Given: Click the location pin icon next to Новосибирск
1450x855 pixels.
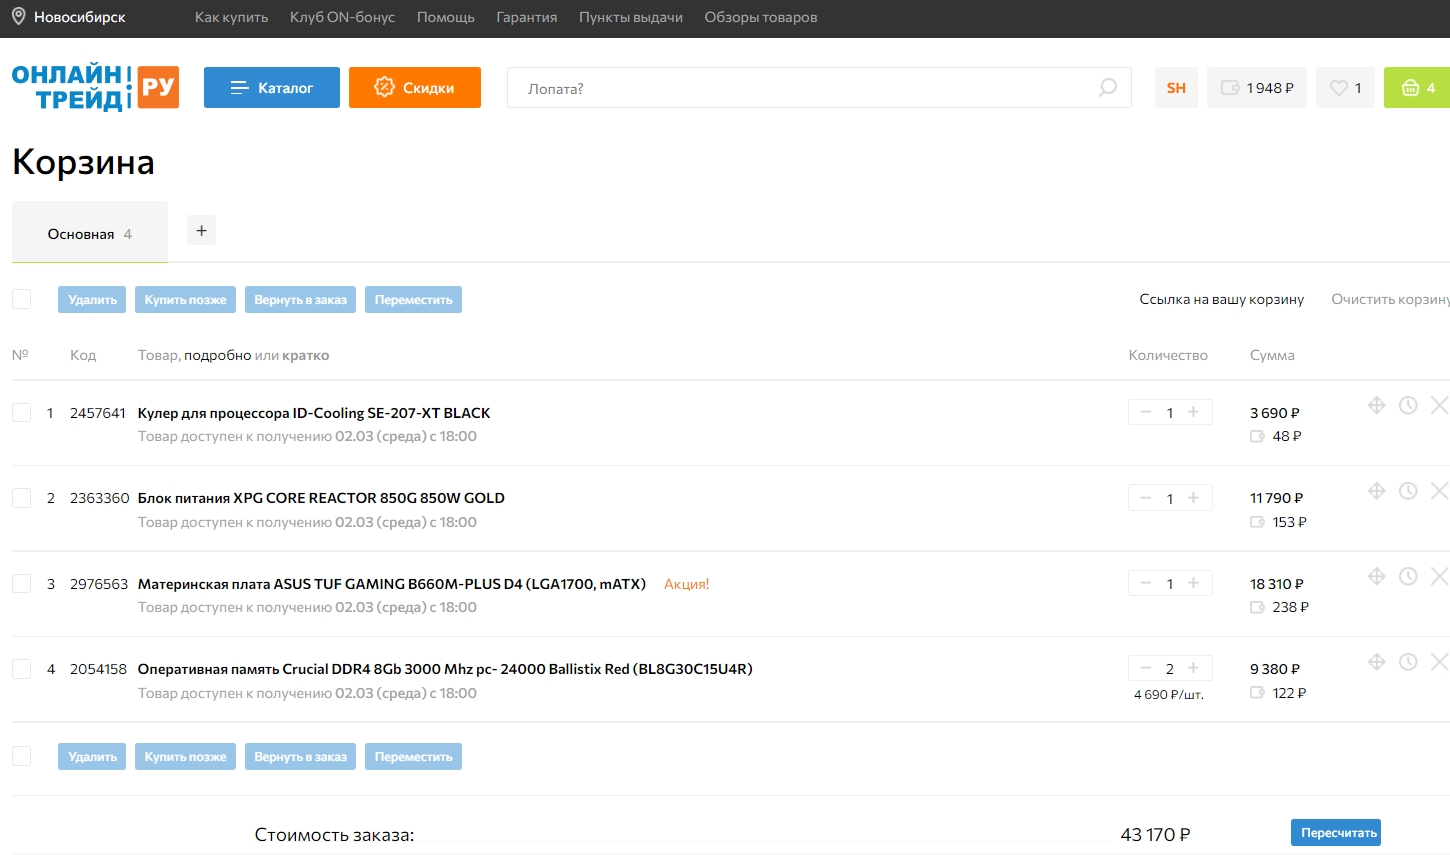Looking at the screenshot, I should pyautogui.click(x=18, y=16).
